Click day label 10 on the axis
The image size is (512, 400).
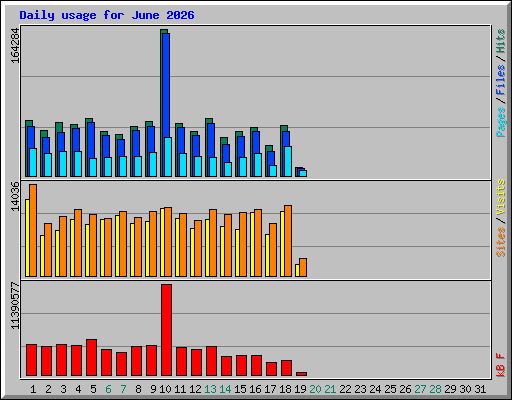165,389
